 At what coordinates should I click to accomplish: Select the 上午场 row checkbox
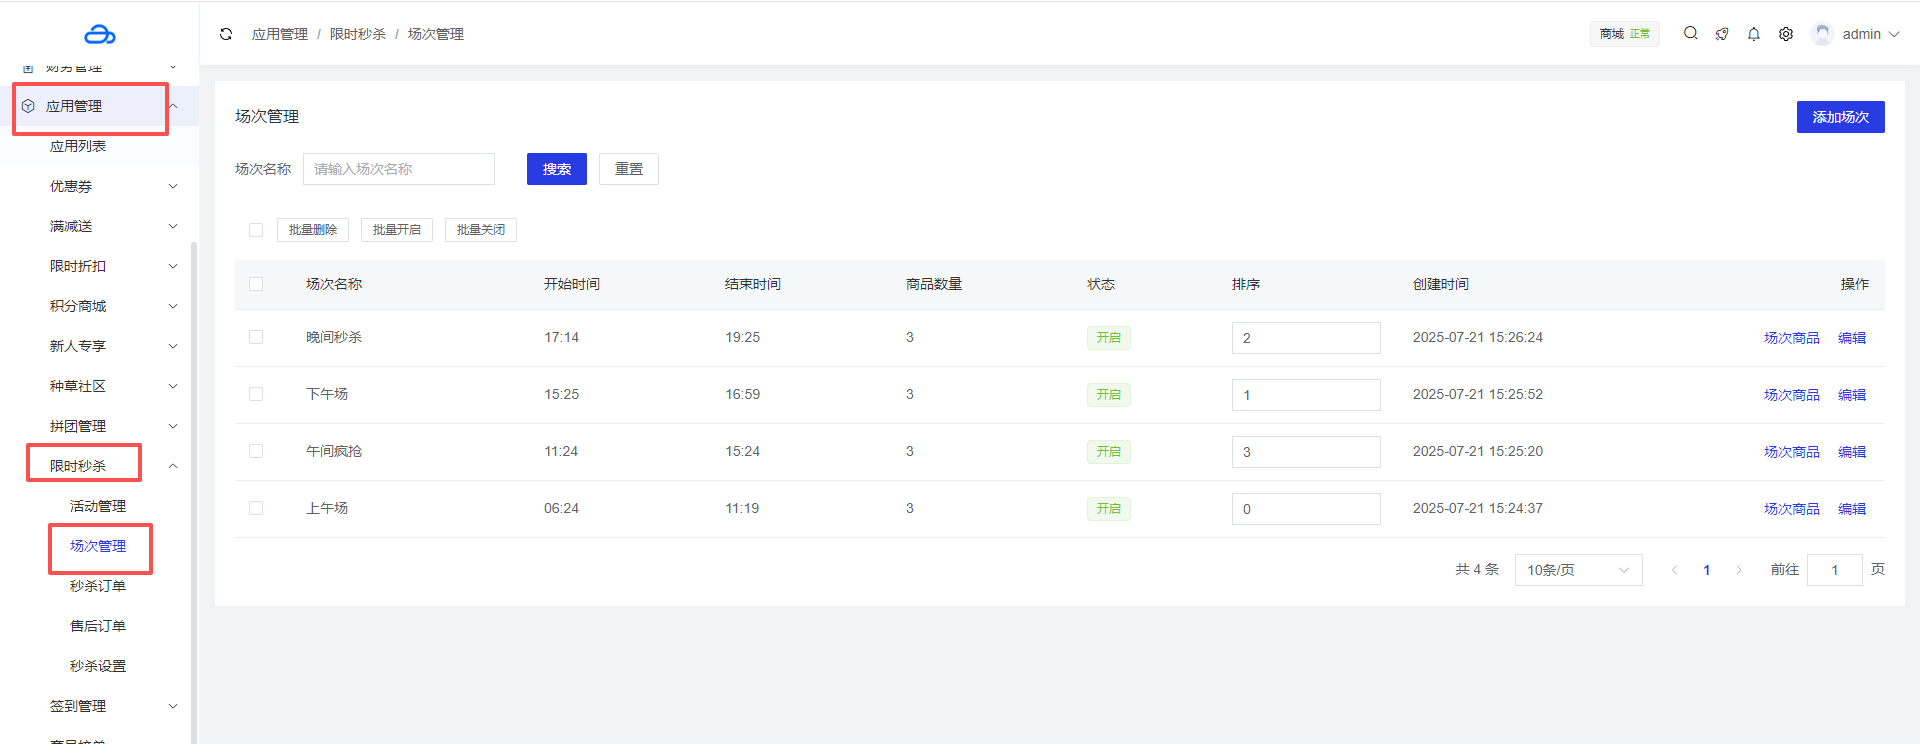[x=256, y=509]
